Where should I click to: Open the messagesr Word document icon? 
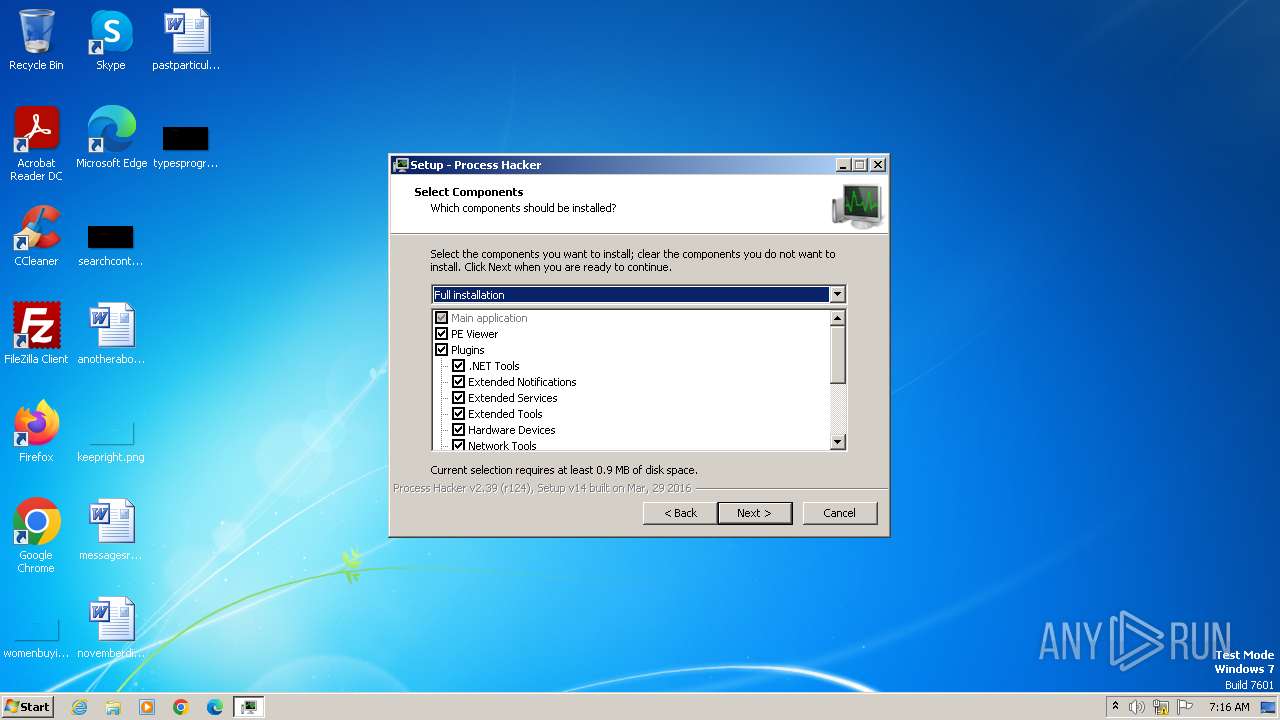[x=111, y=530]
